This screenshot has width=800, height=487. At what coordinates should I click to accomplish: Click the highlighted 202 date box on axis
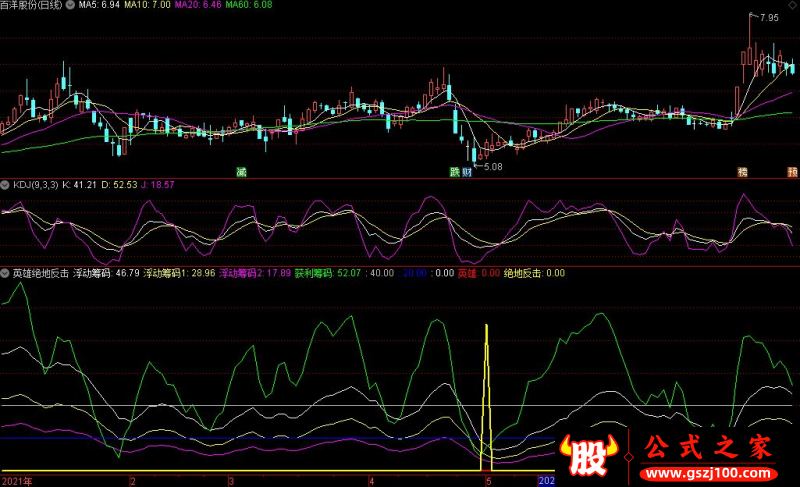click(x=546, y=481)
